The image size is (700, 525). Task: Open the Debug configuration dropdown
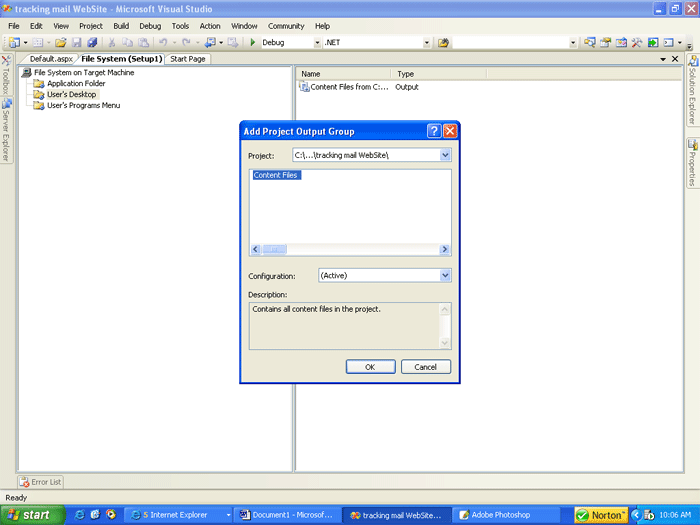pyautogui.click(x=317, y=42)
